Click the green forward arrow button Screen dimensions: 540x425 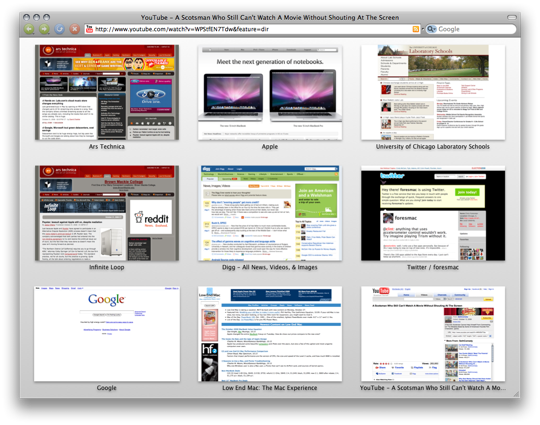(44, 29)
